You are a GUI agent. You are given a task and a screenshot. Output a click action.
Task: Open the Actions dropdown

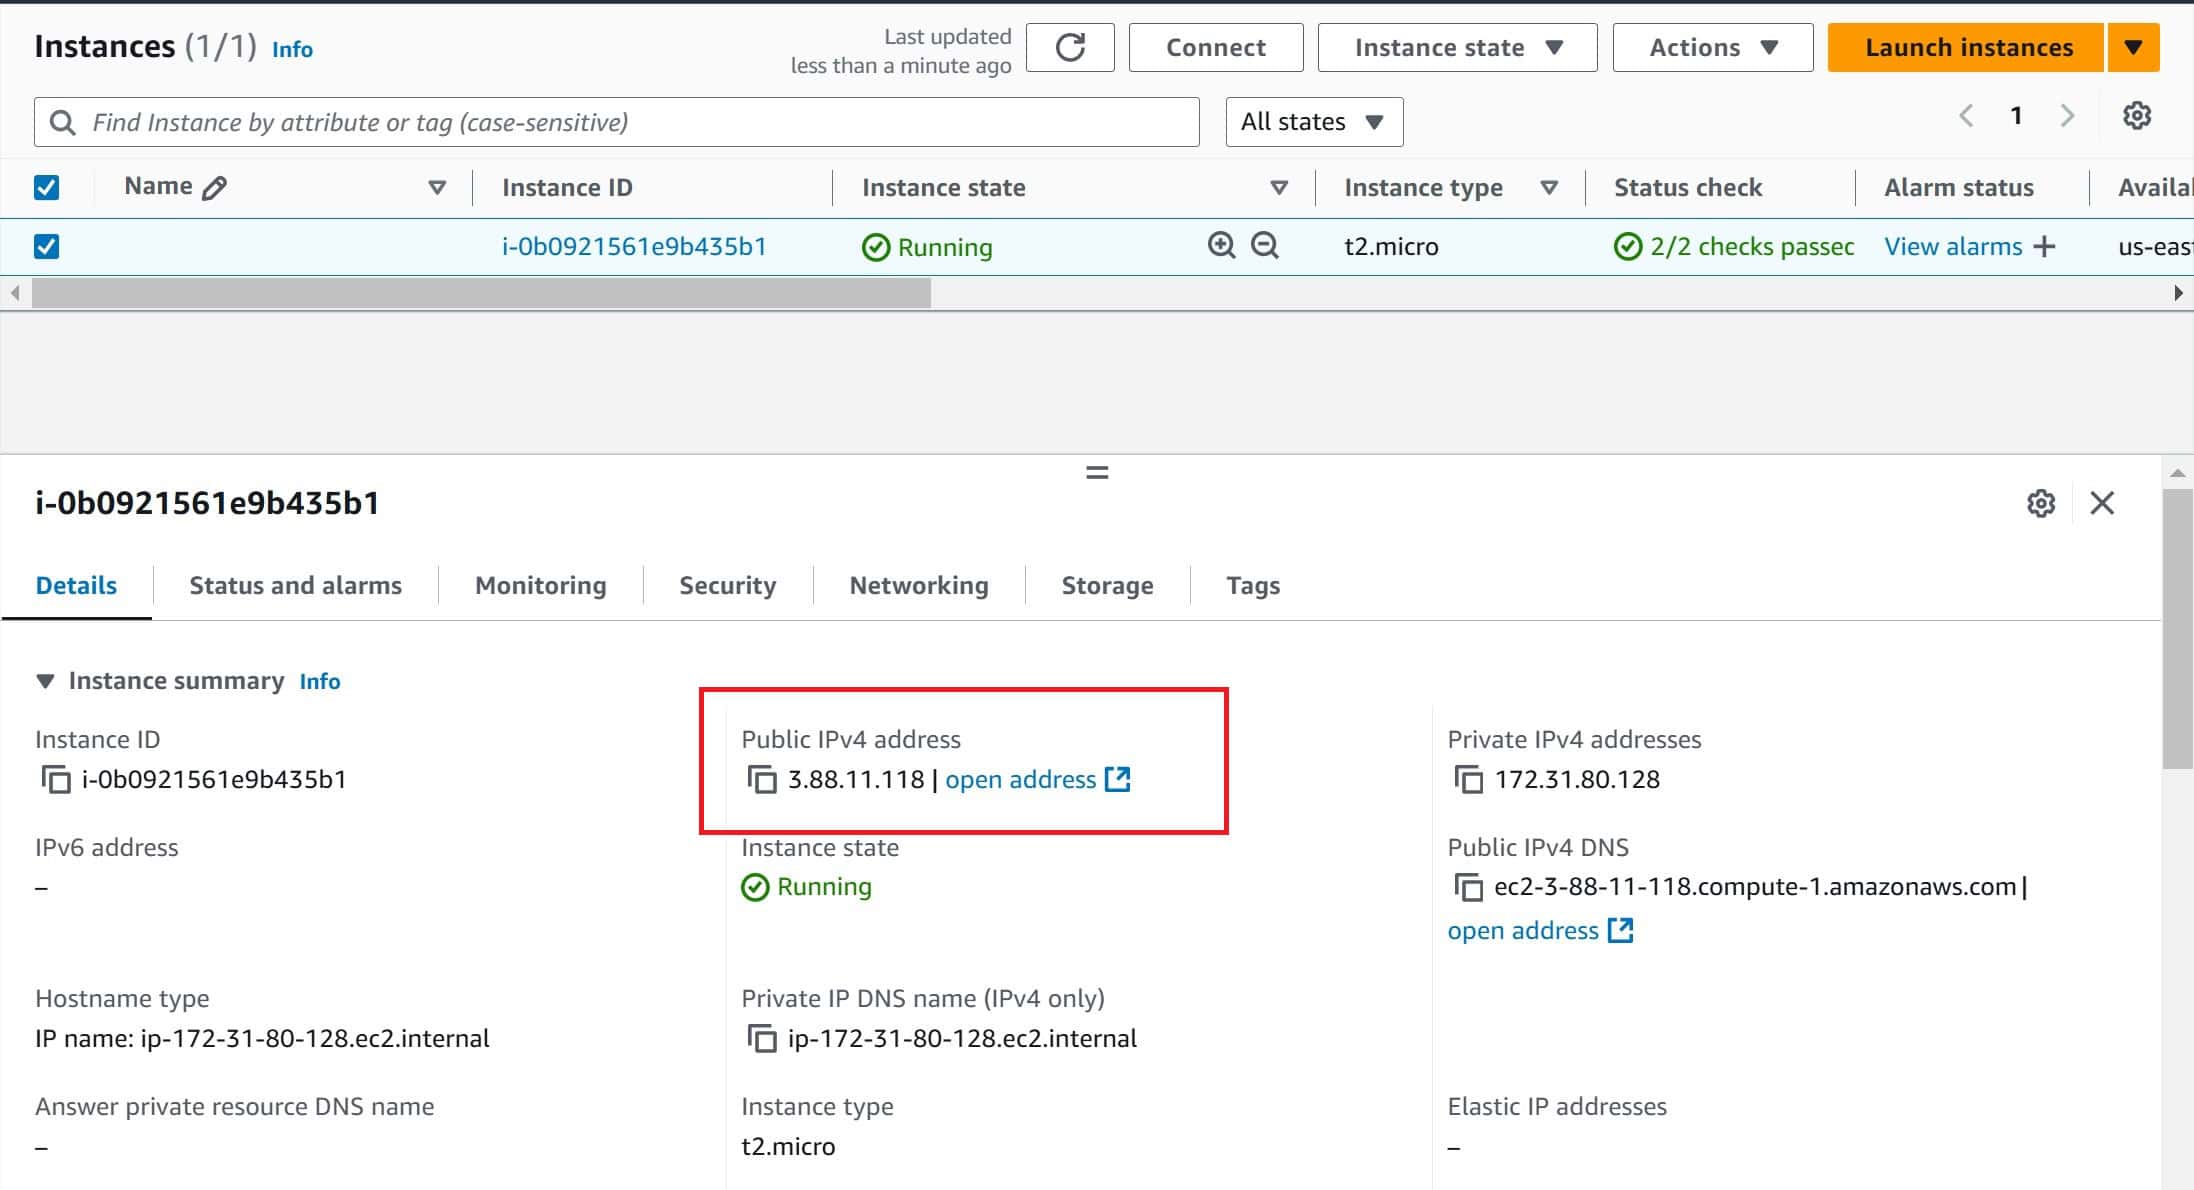click(1711, 47)
